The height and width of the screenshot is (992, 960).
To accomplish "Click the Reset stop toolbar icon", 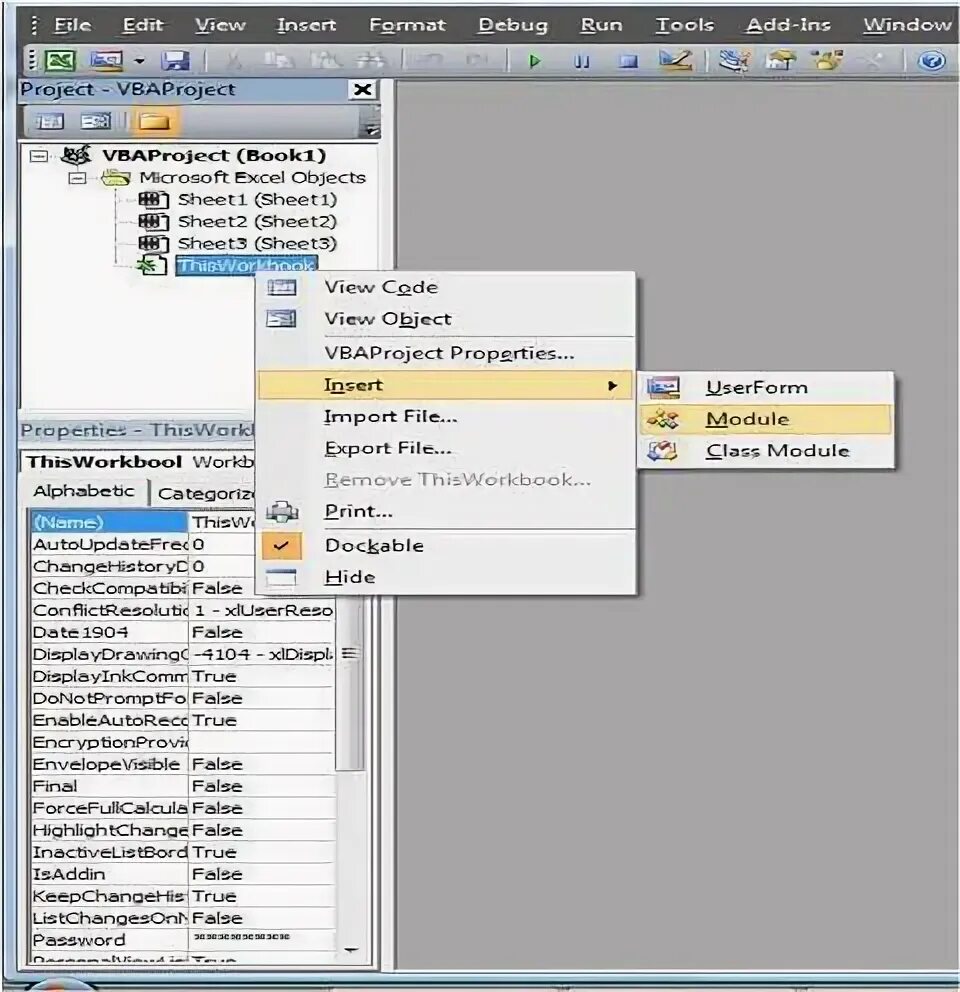I will pyautogui.click(x=627, y=61).
